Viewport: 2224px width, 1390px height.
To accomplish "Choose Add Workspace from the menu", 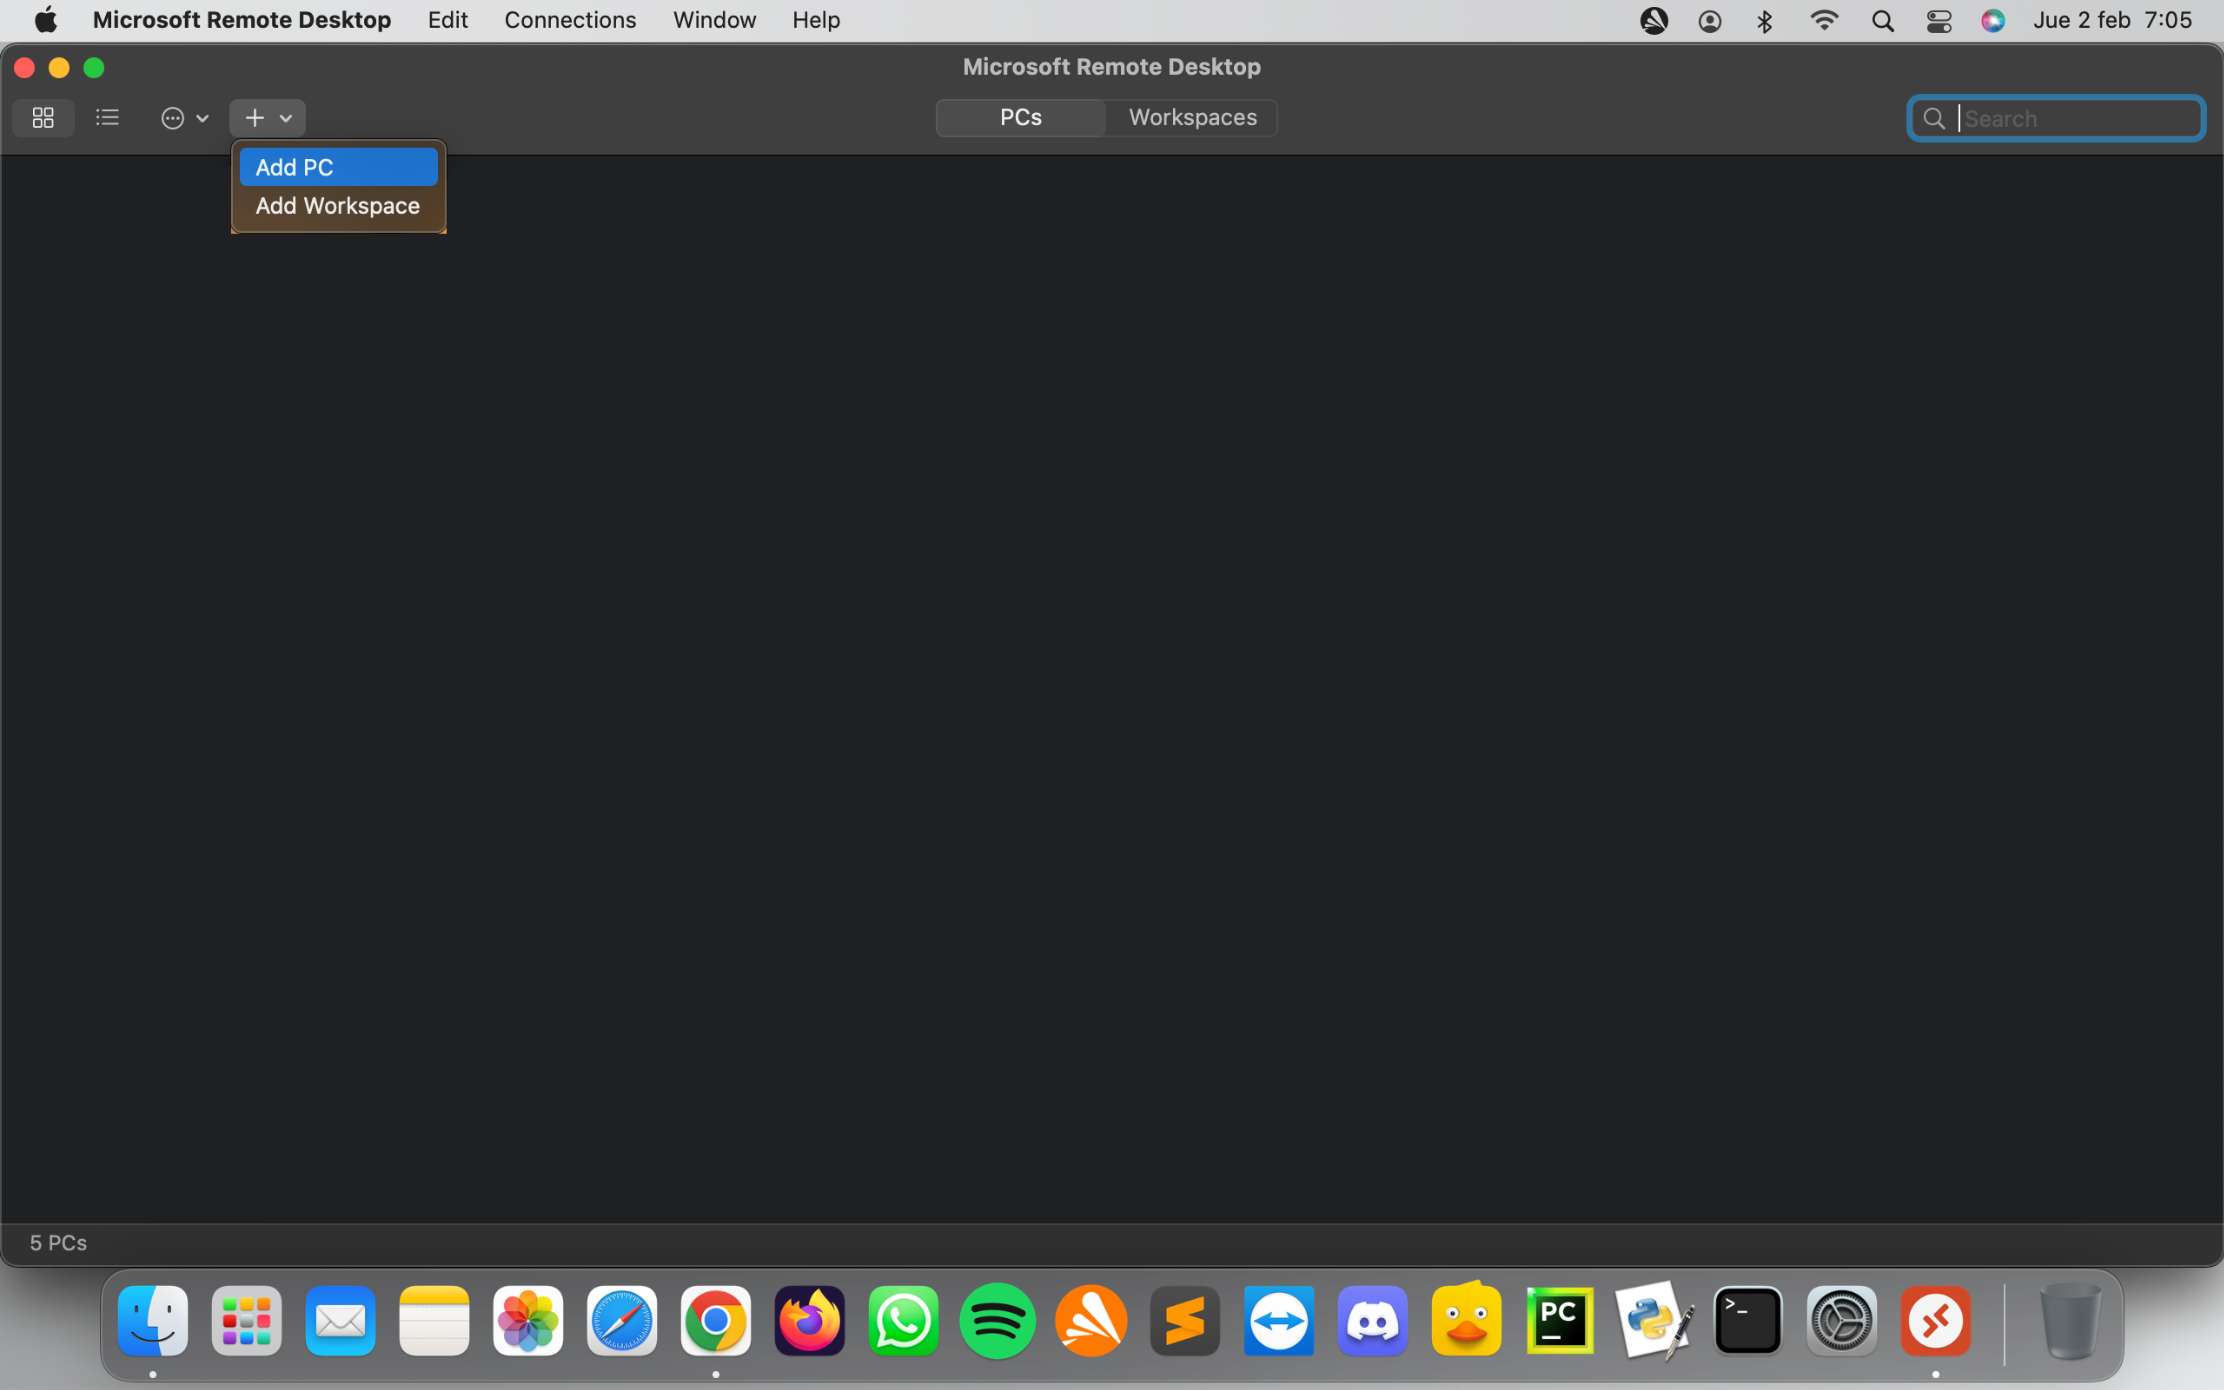I will point(338,206).
